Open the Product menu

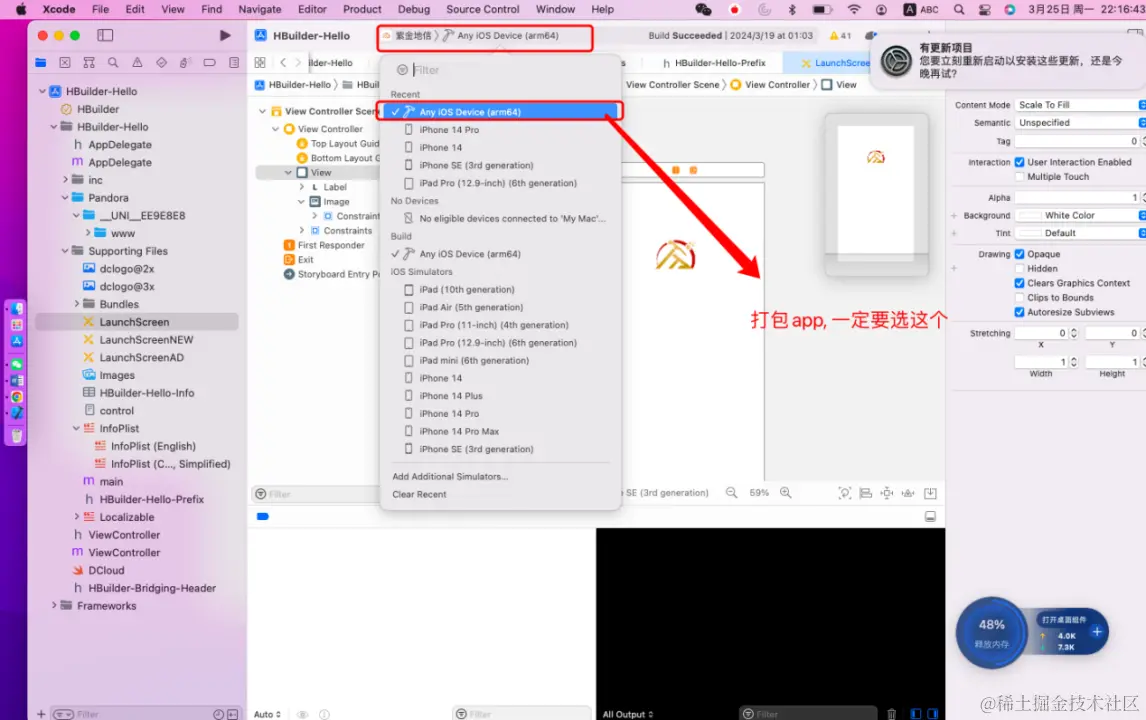(x=363, y=10)
